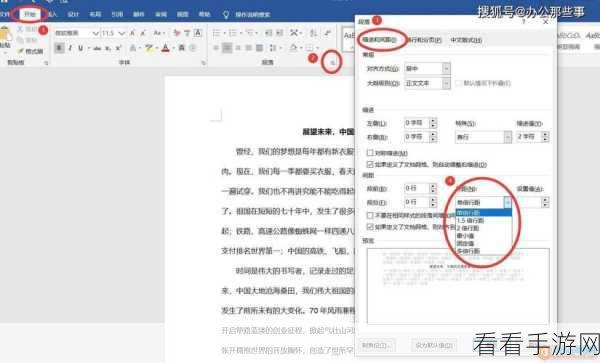Increase the right indent stepper value
Image resolution: width=600 pixels, height=363 pixels.
[x=433, y=134]
